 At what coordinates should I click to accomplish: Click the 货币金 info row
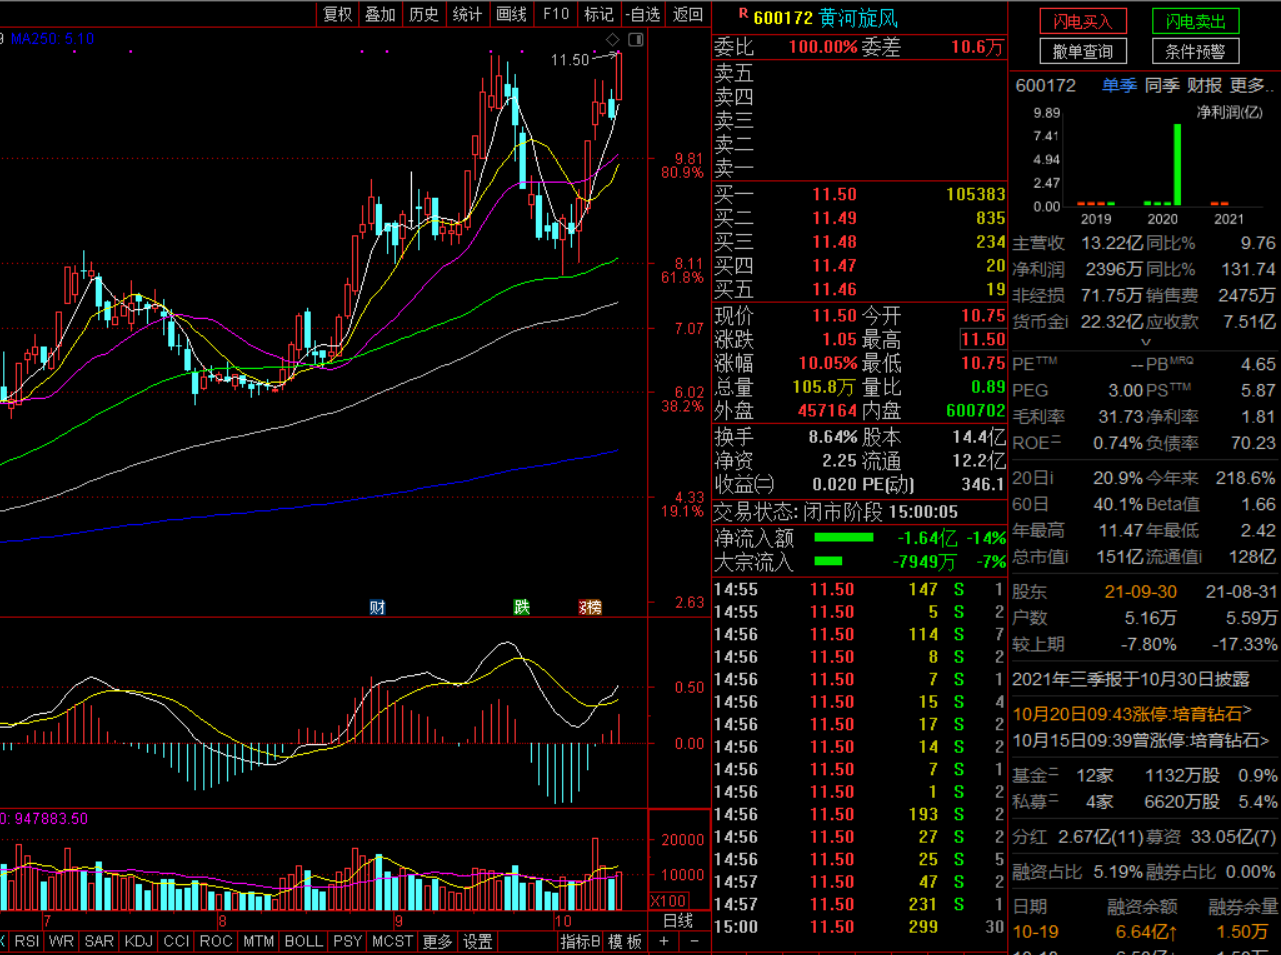(1145, 322)
